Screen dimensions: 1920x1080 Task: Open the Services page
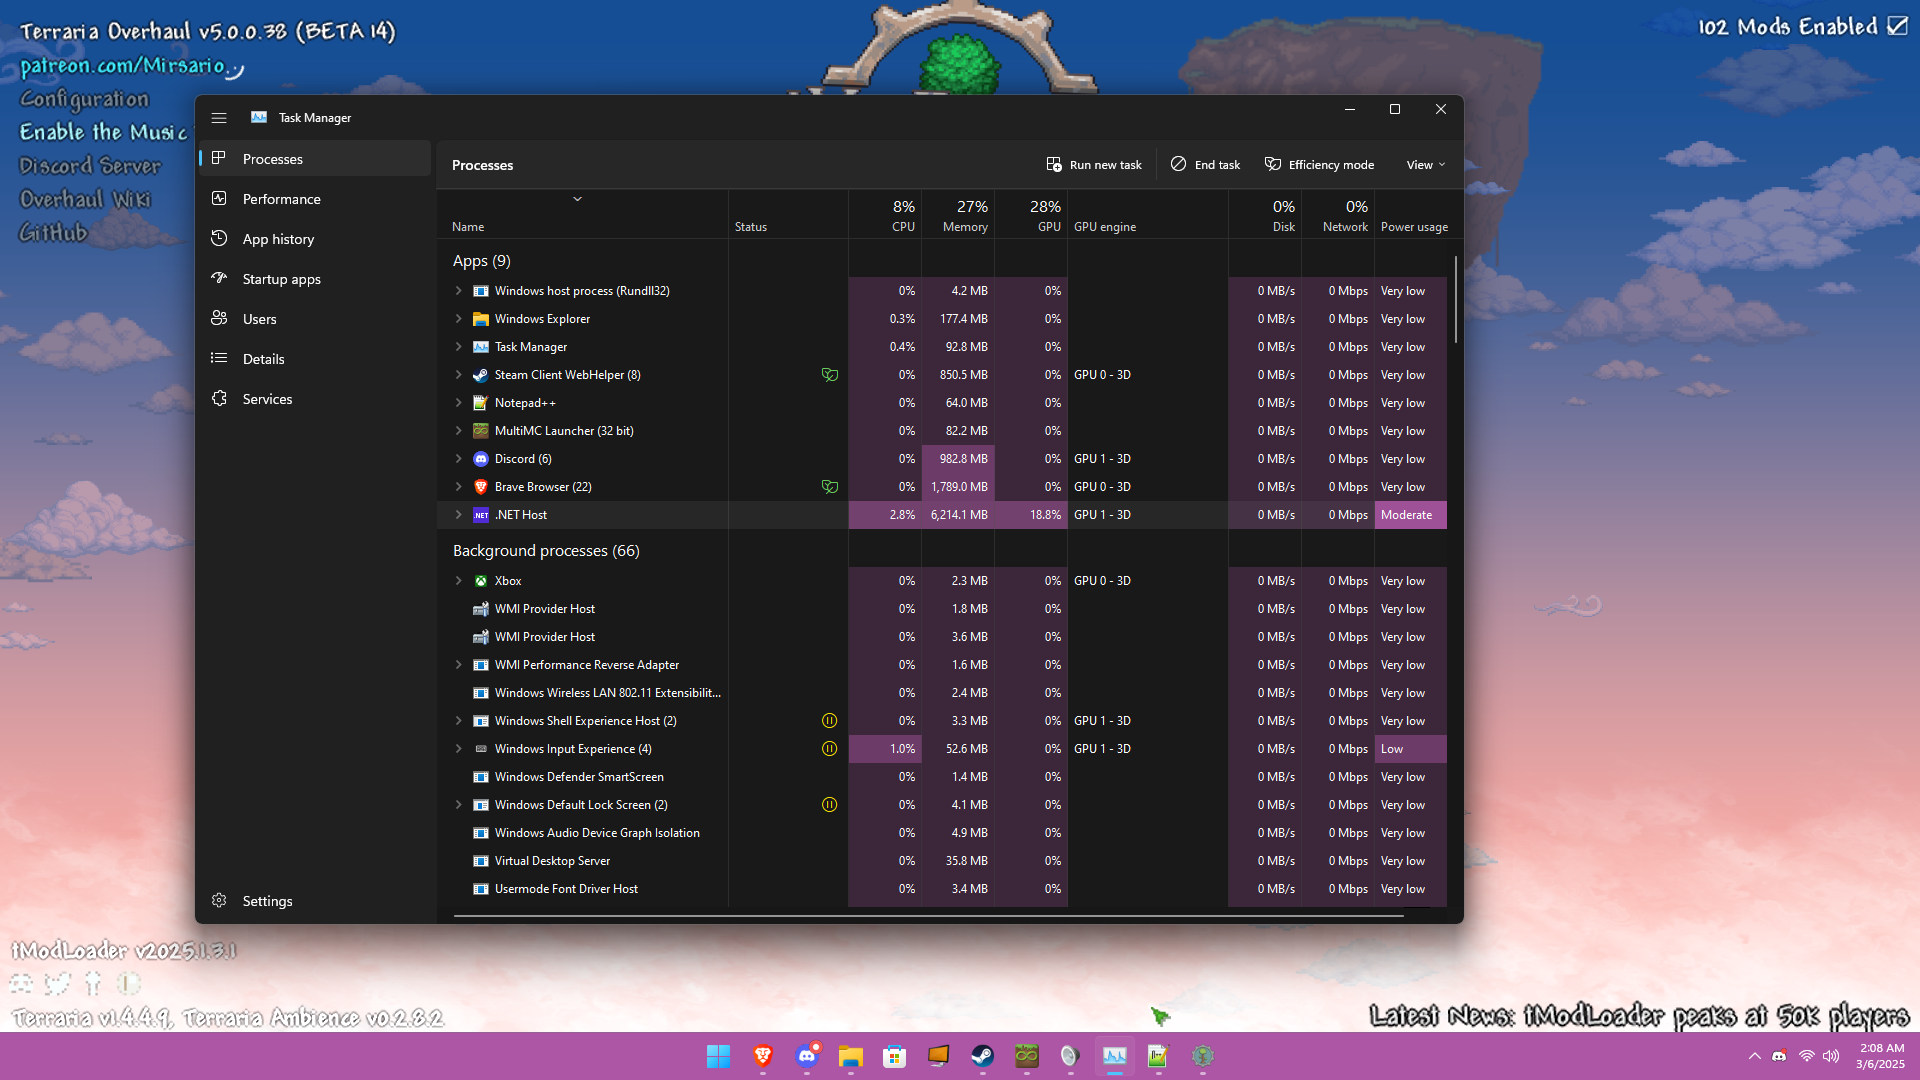coord(315,399)
